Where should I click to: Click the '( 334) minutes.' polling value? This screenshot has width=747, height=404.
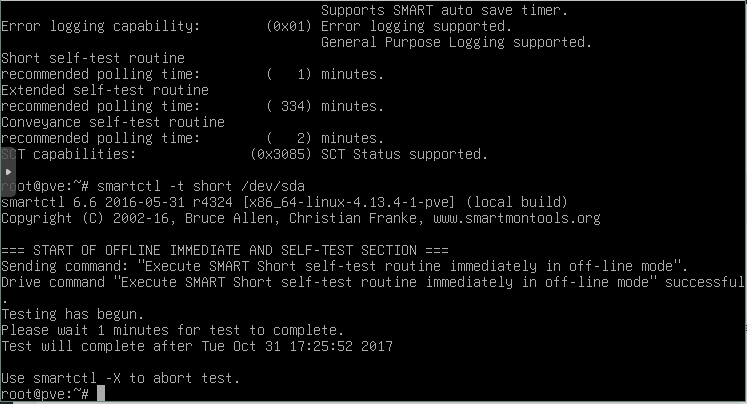pyautogui.click(x=341, y=106)
